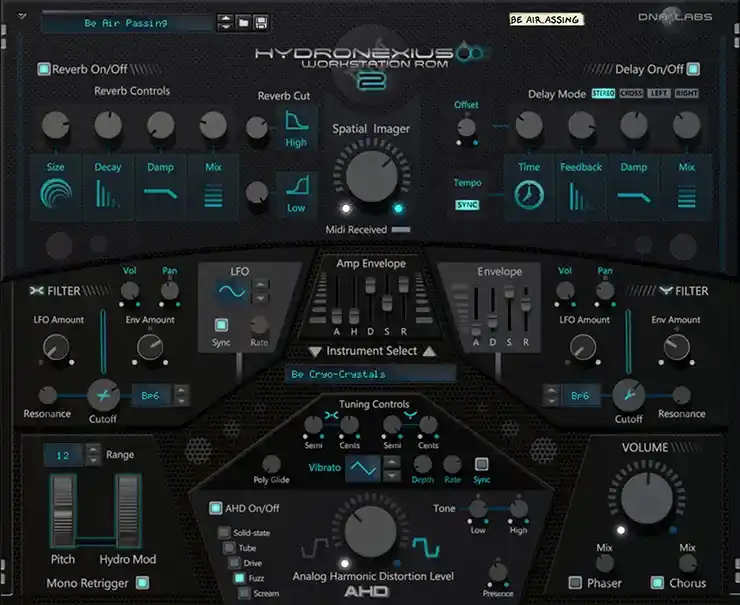This screenshot has height=605, width=740.
Task: Click the teal AHD wave icon on right
Action: pos(426,548)
